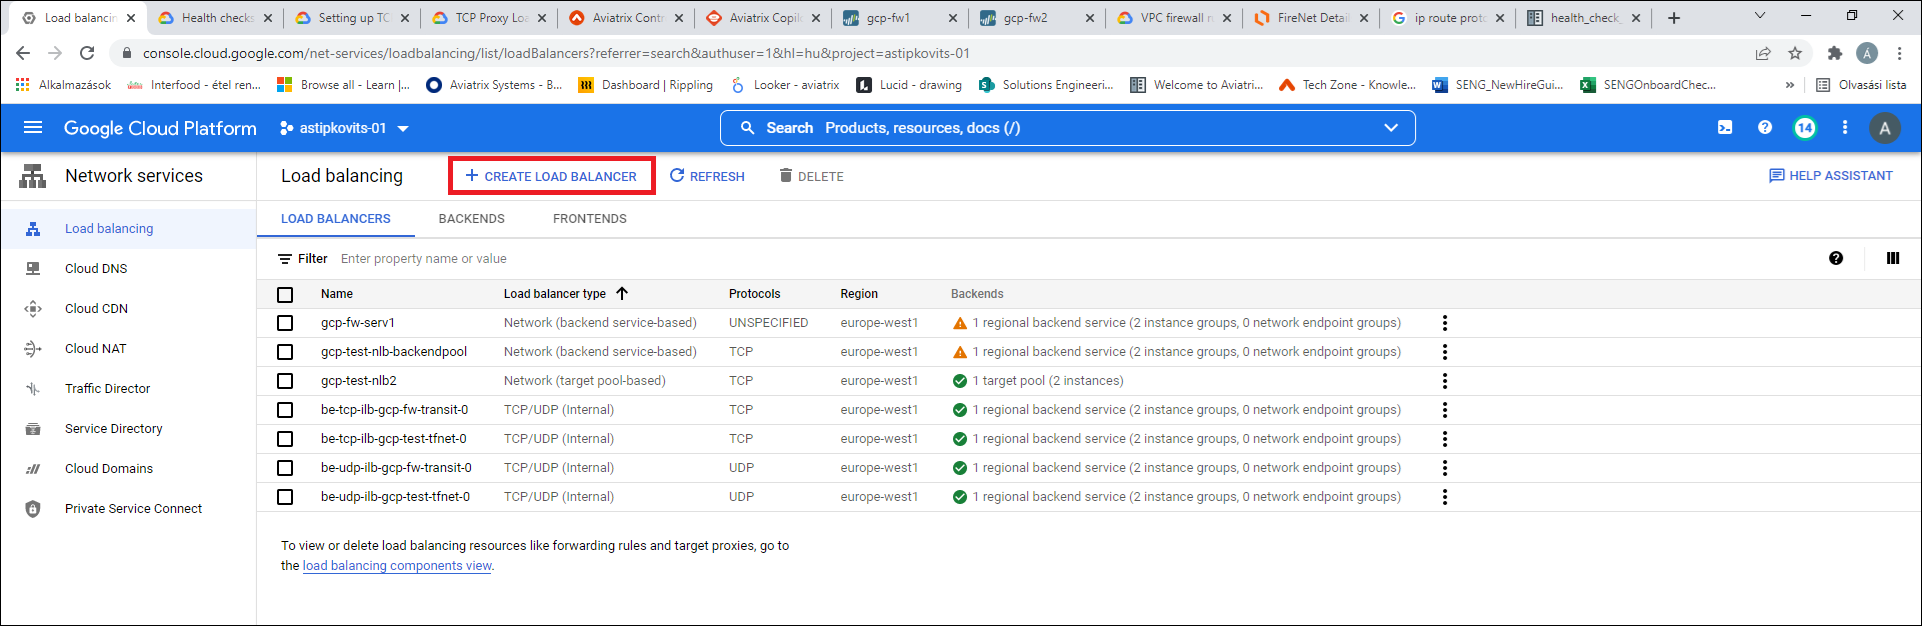Screen dimensions: 1922x626
Task: Open the astipkovits-01 project selector dropdown
Action: pyautogui.click(x=345, y=128)
